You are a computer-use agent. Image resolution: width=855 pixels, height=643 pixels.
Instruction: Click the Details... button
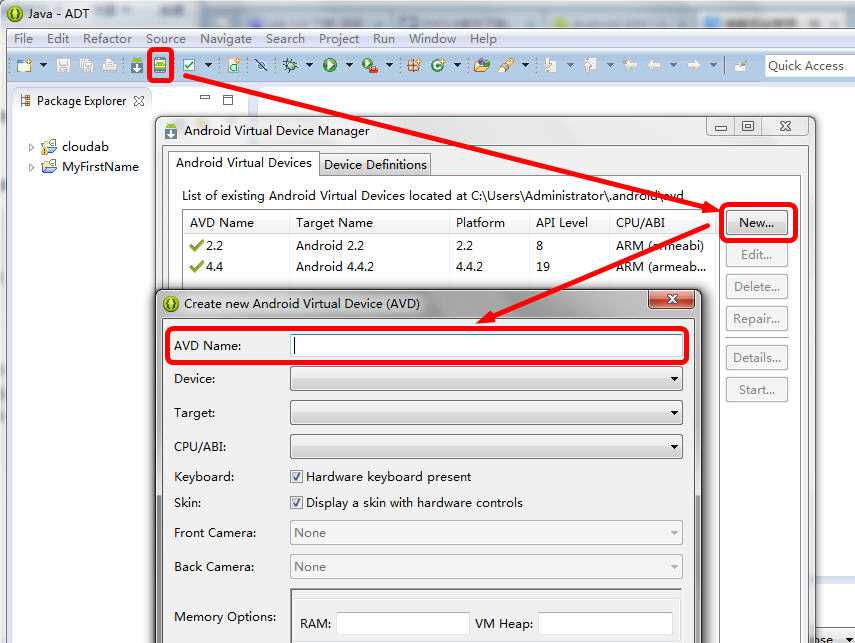756,358
